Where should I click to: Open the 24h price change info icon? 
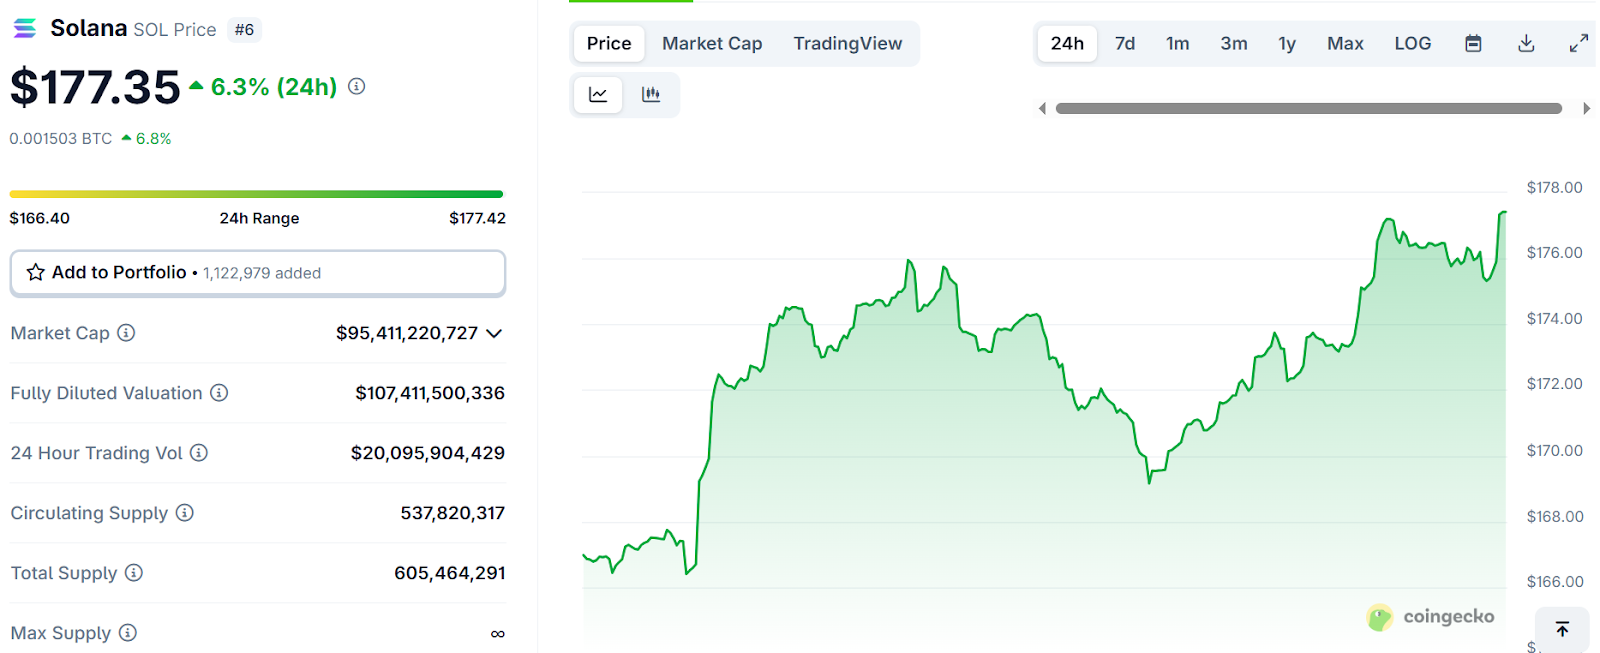(356, 87)
